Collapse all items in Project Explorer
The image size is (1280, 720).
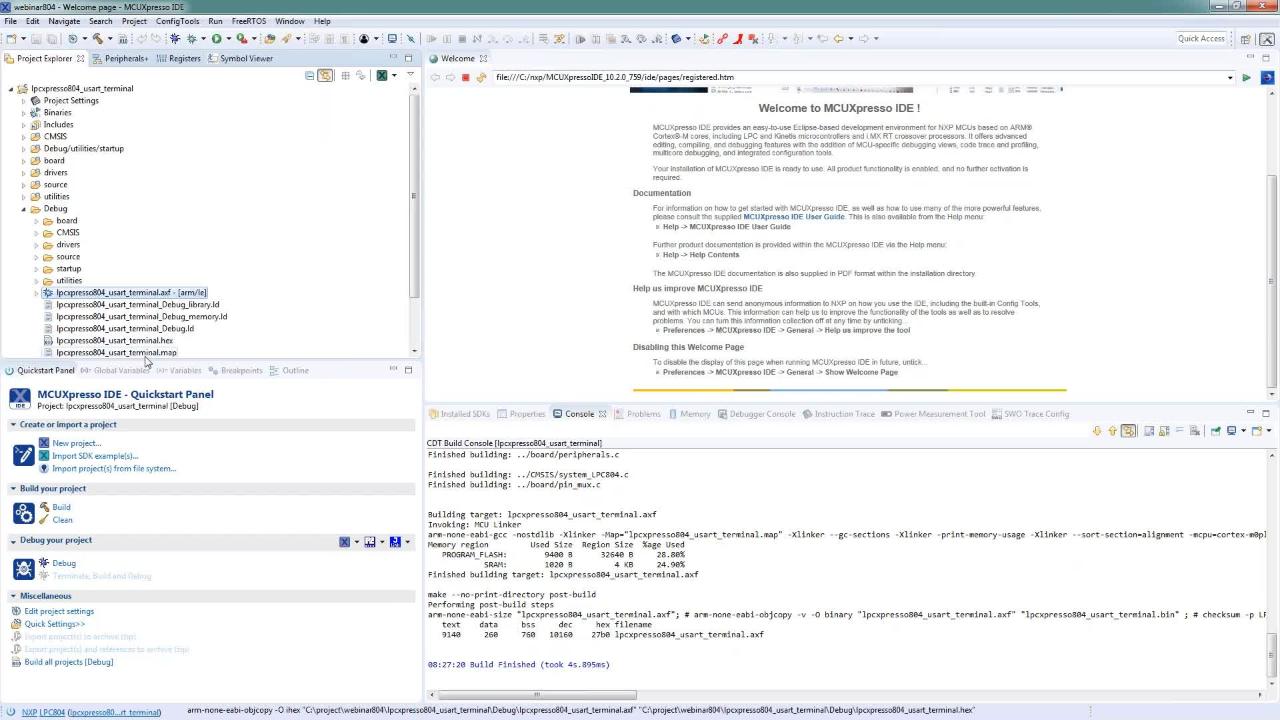tap(310, 76)
